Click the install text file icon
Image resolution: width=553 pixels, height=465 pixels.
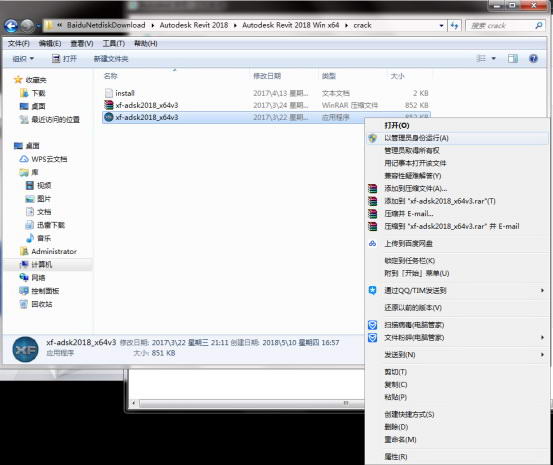point(109,93)
